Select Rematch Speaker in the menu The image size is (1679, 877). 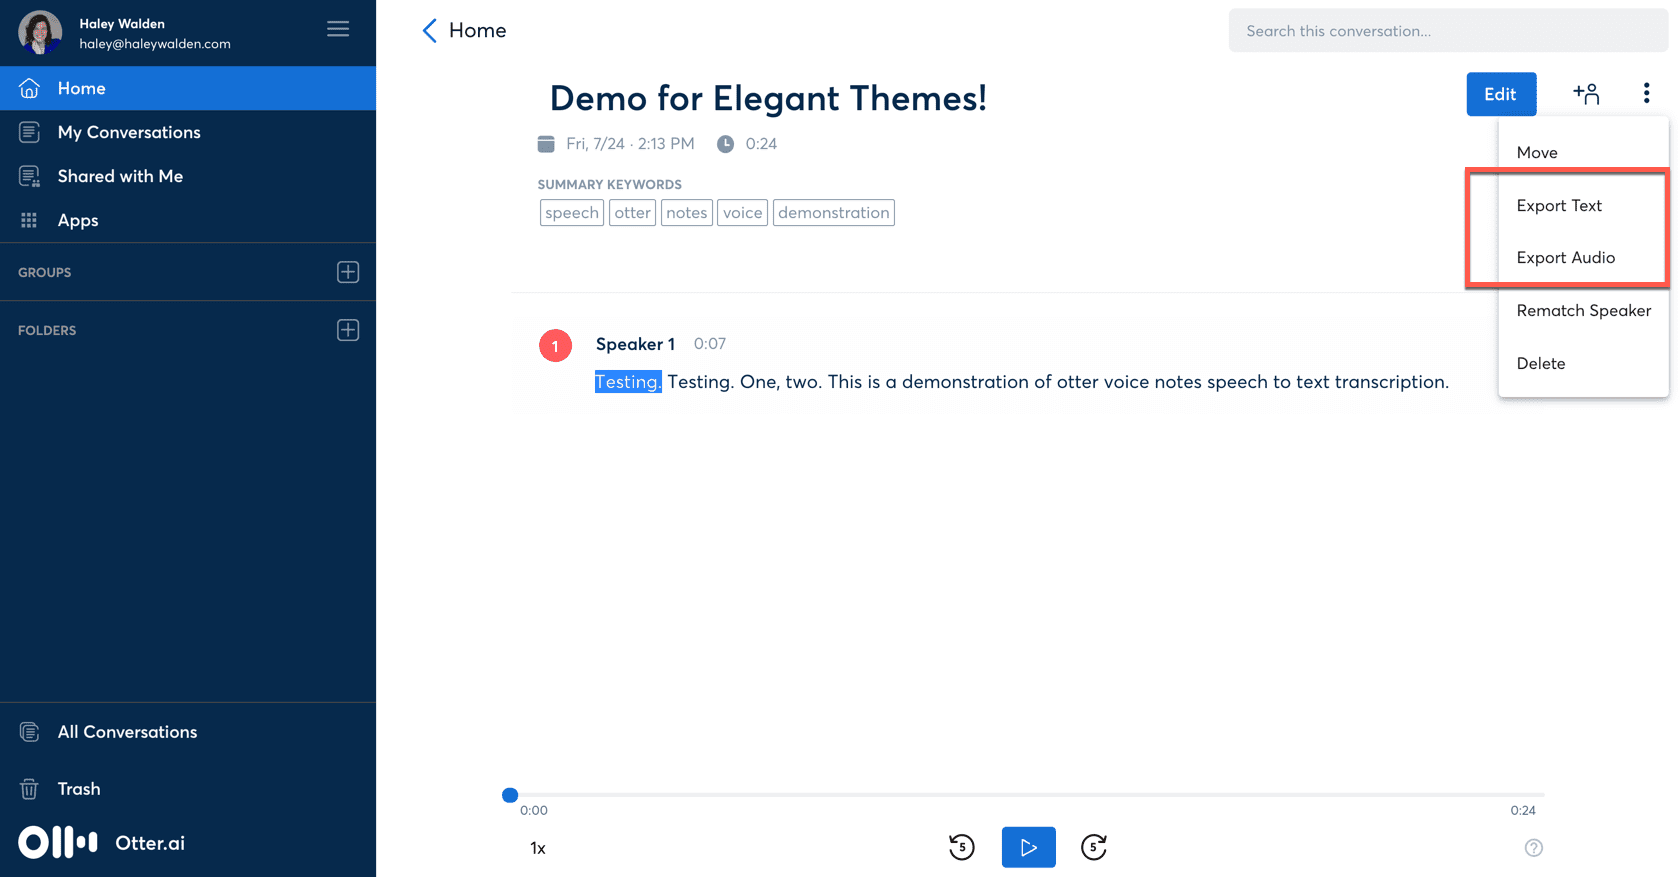point(1583,310)
